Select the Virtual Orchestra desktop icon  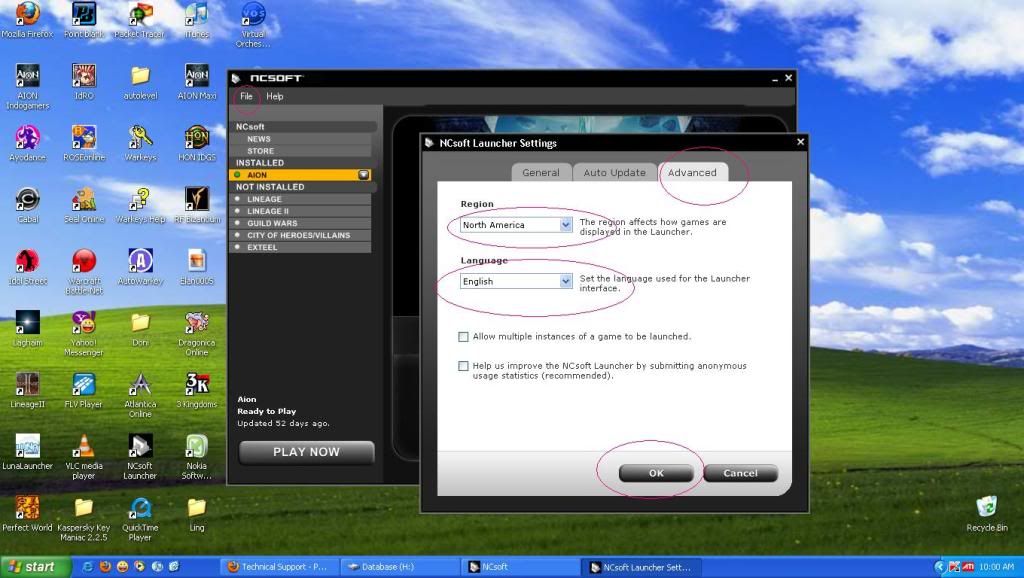pos(253,14)
